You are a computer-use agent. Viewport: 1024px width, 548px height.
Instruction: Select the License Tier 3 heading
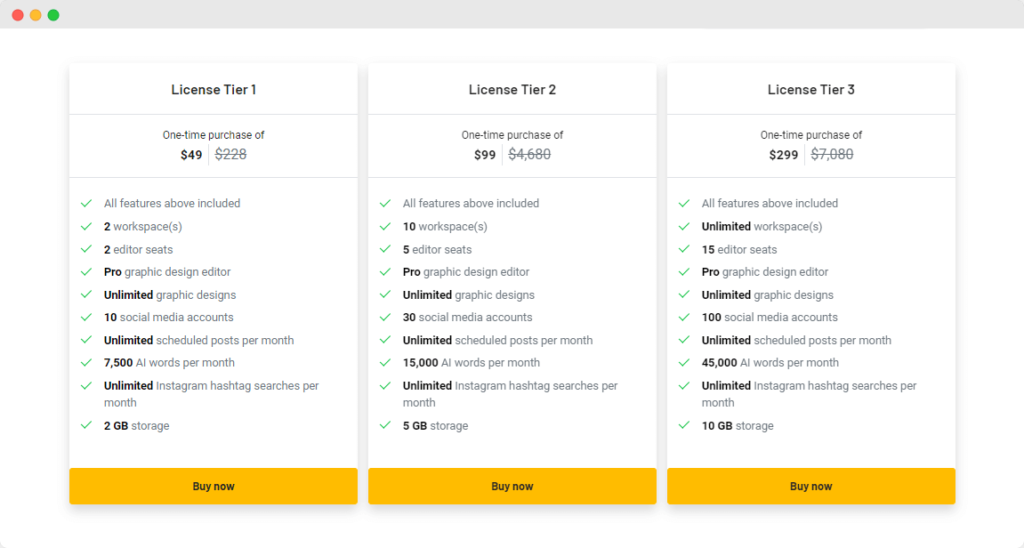click(x=811, y=89)
